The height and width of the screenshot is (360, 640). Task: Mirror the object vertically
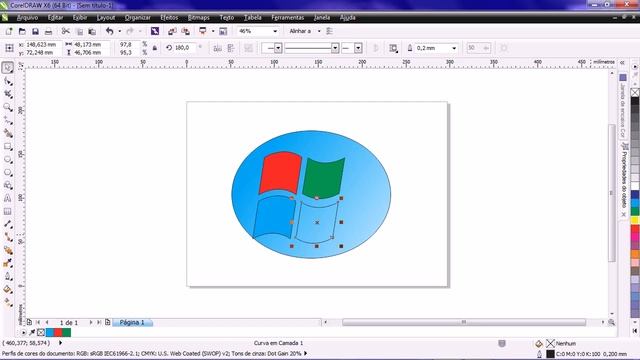pos(231,48)
